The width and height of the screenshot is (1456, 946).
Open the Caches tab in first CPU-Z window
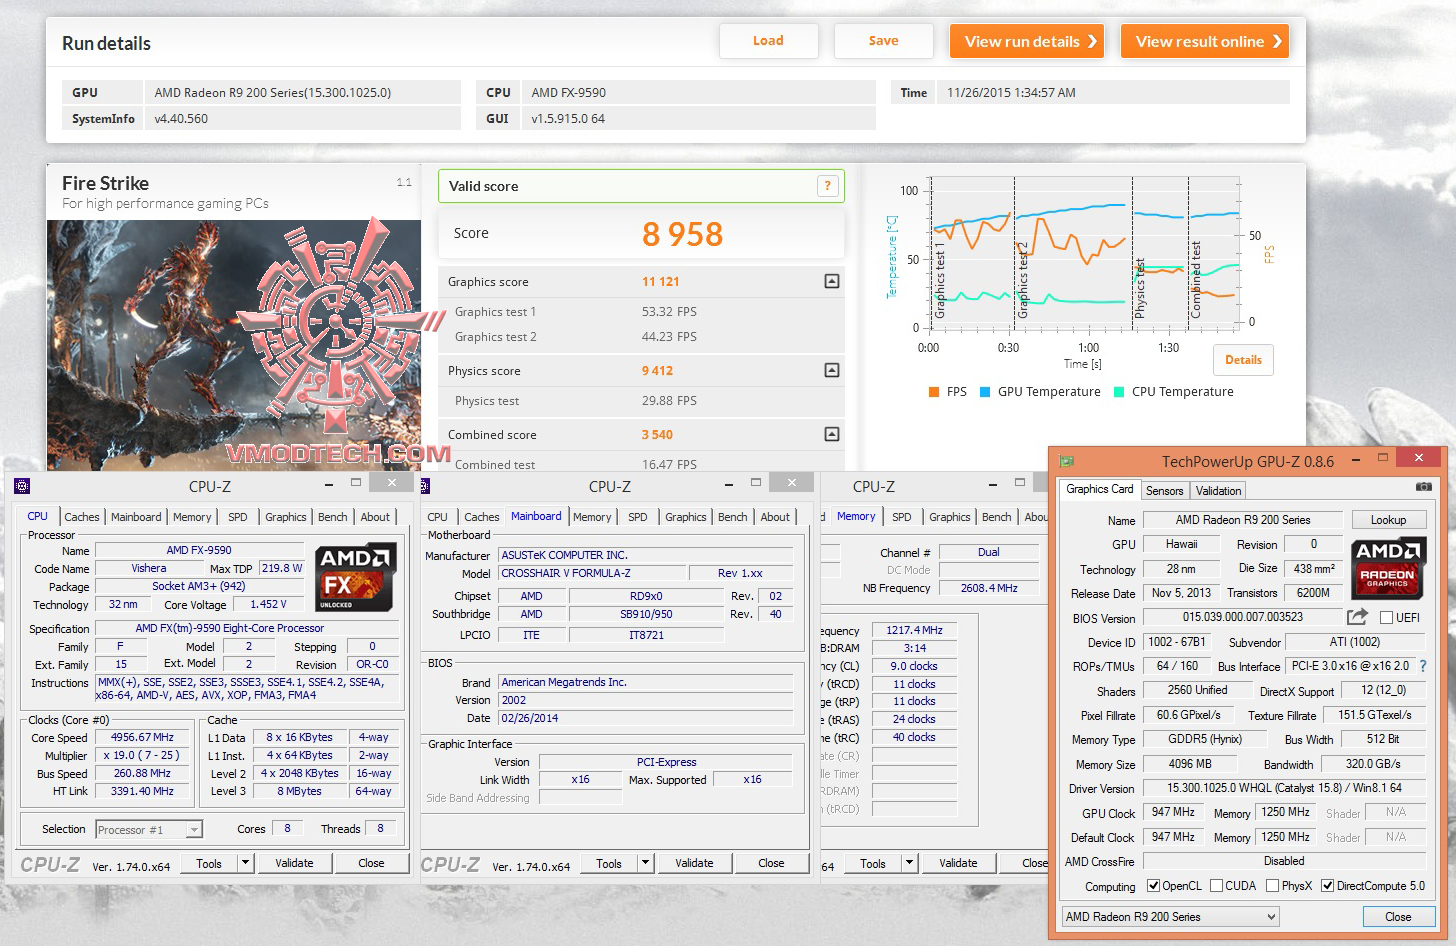pyautogui.click(x=81, y=517)
